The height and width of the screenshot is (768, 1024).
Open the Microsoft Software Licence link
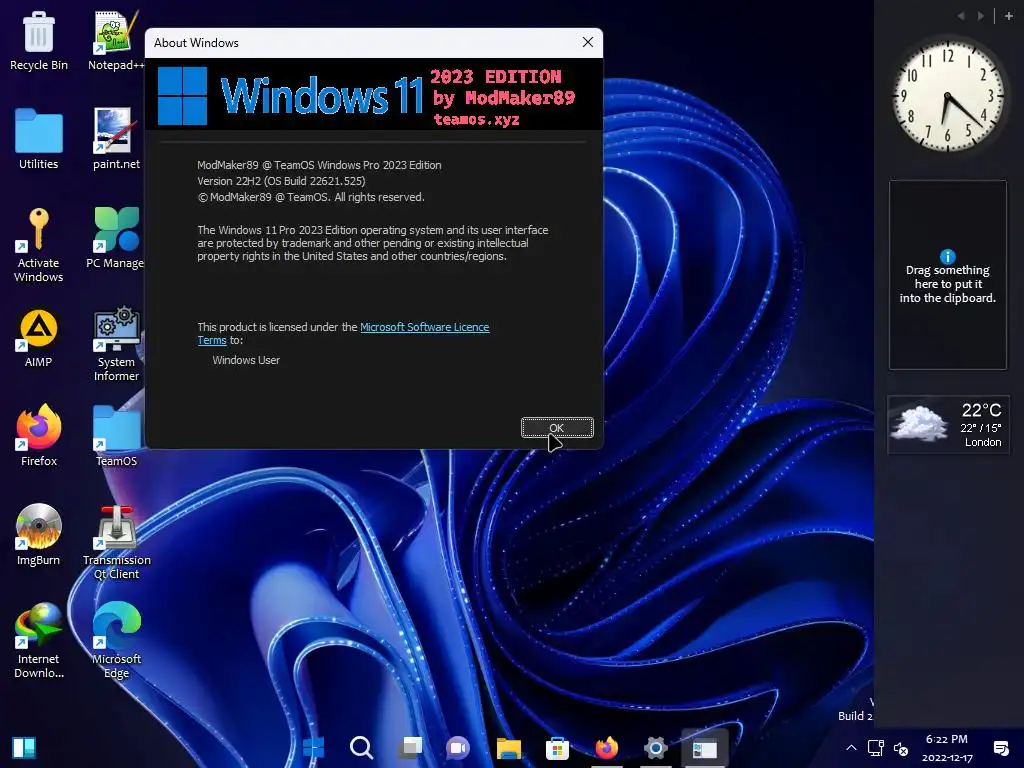click(x=424, y=327)
